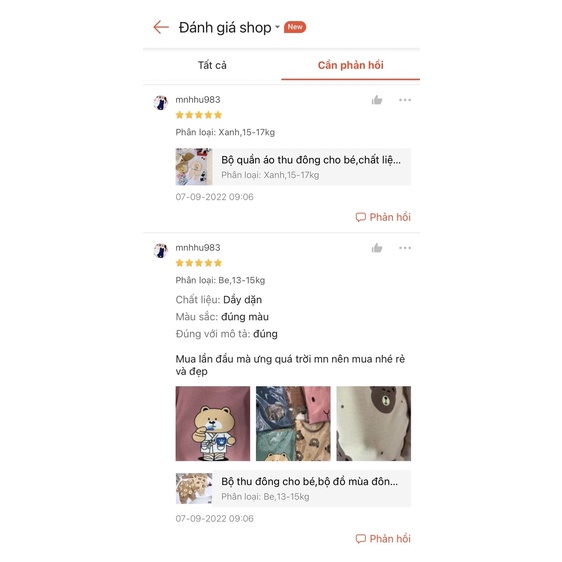Open more options for second review

pos(405,248)
